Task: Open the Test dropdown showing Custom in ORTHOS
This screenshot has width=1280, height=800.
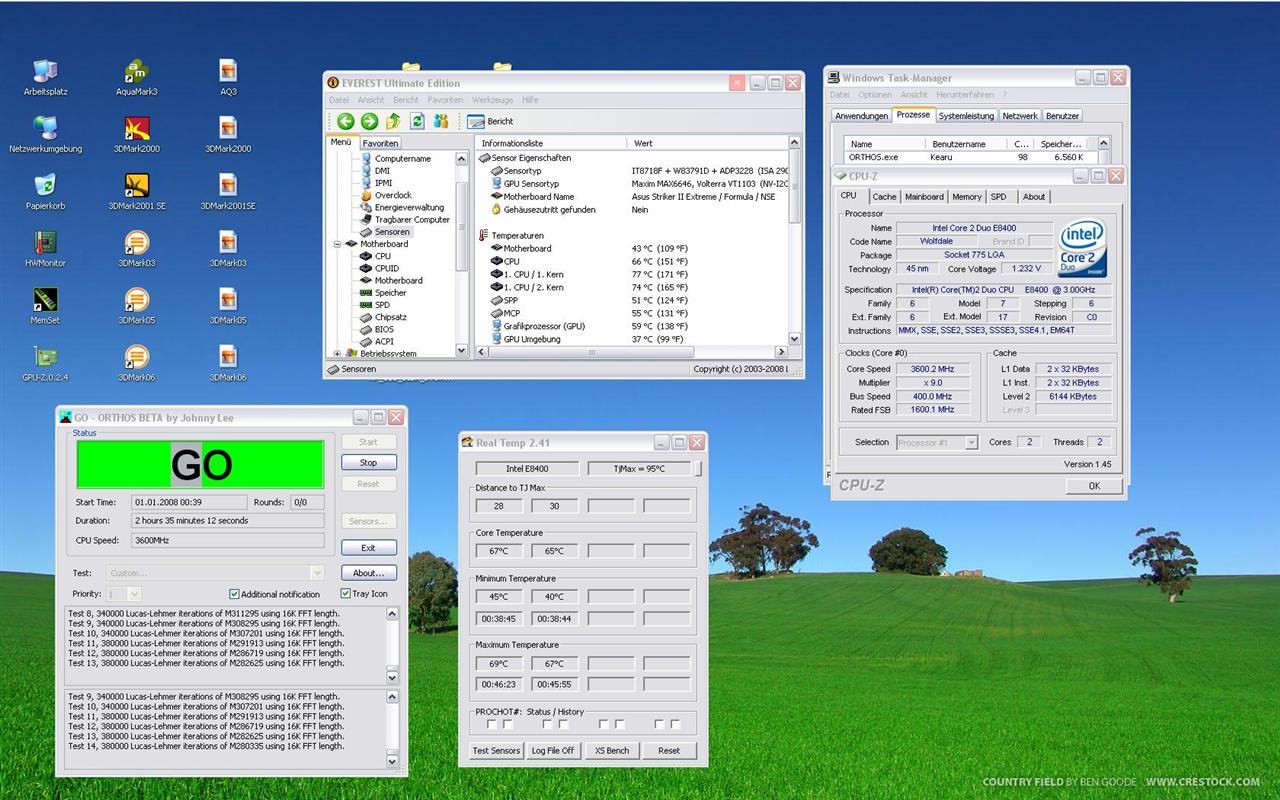Action: point(317,573)
